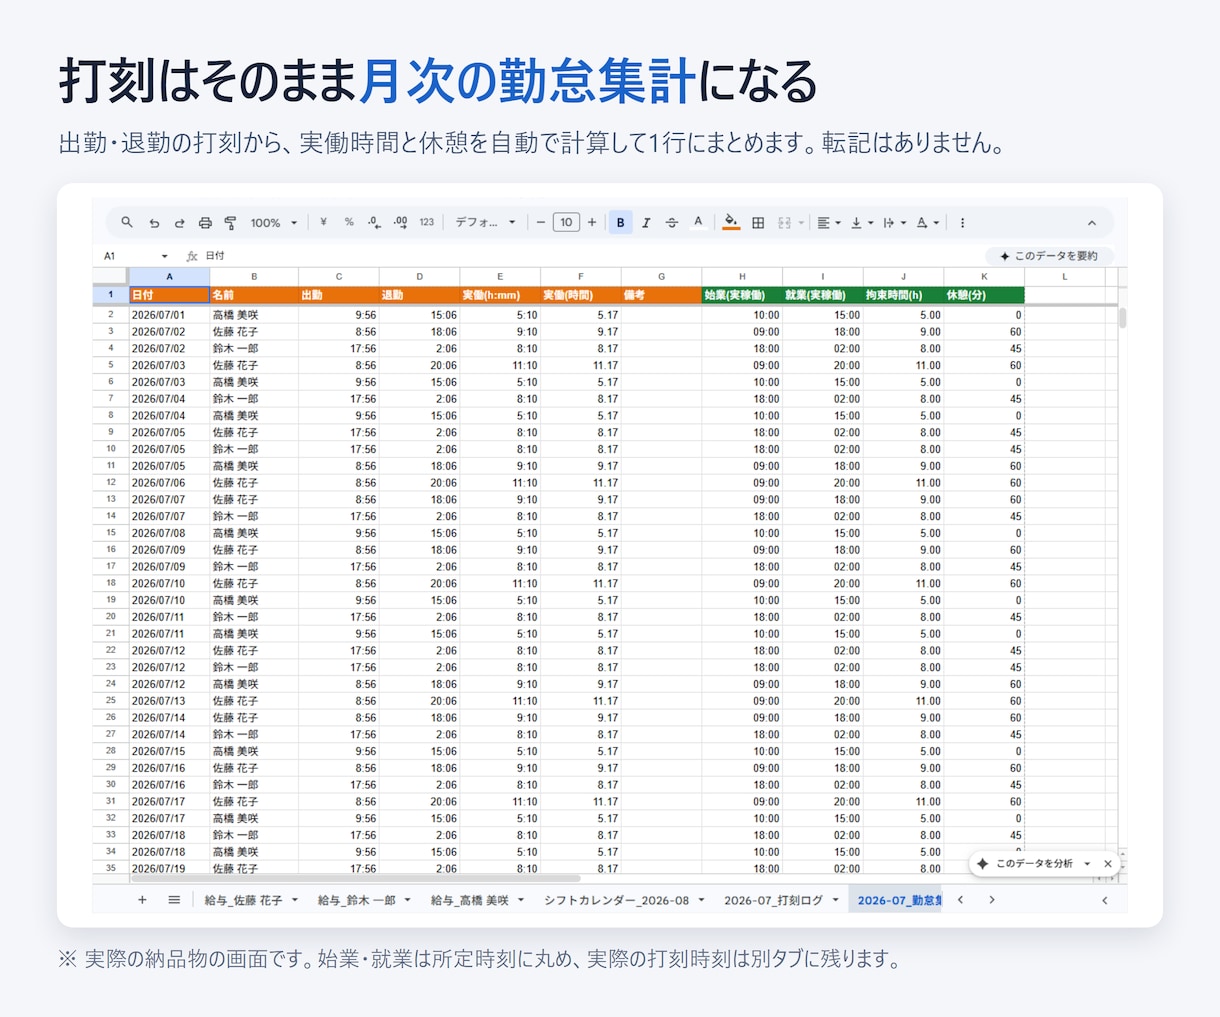Undo the last action
This screenshot has height=1017, width=1220.
[154, 223]
